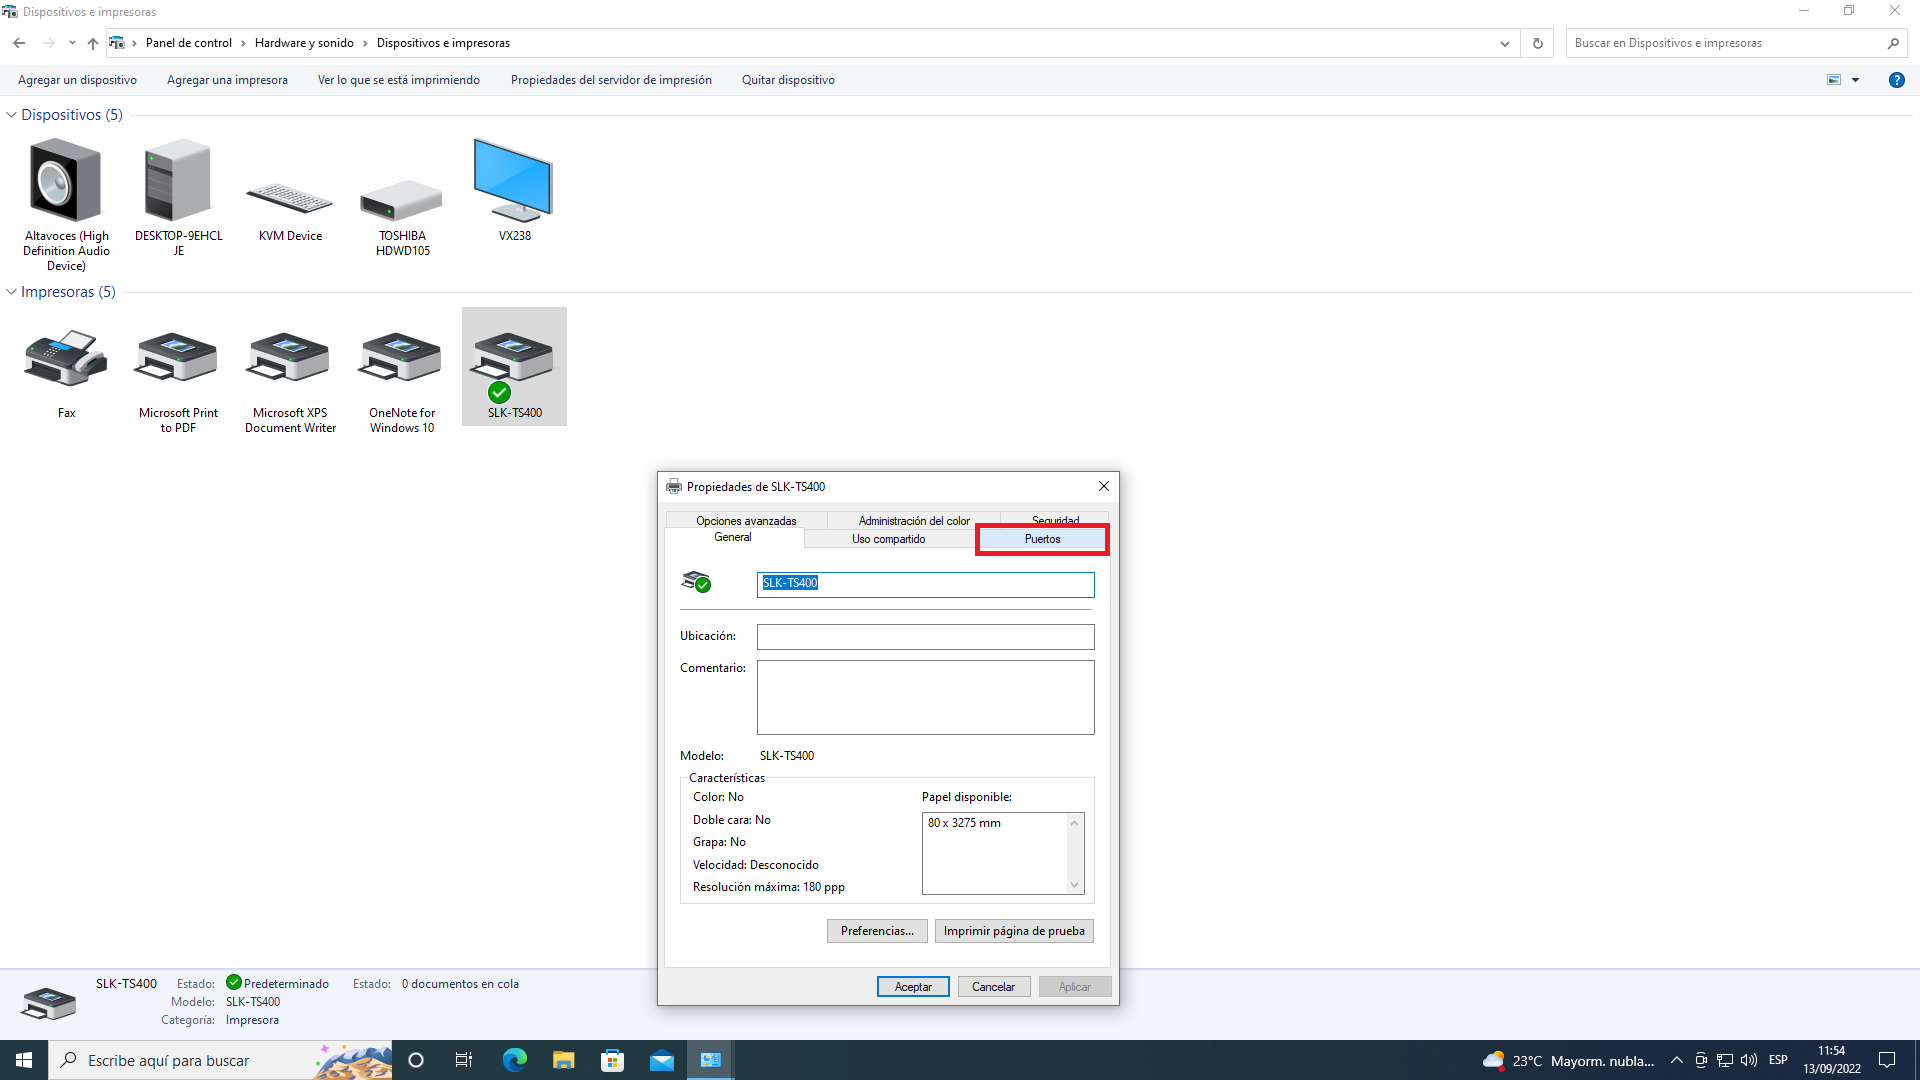The height and width of the screenshot is (1080, 1920).
Task: Collapse the Dispositivos section
Action: coord(11,115)
